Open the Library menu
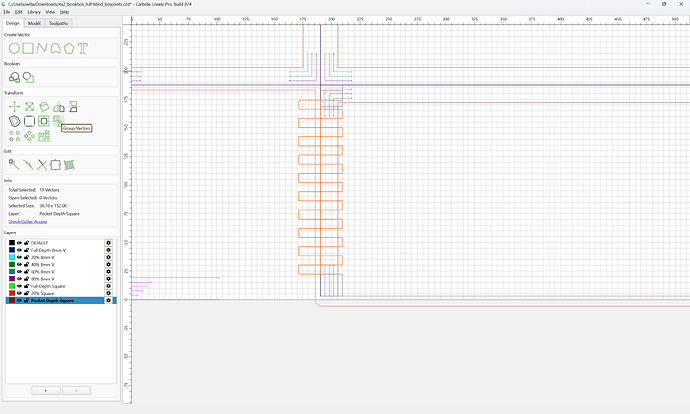 [34, 12]
